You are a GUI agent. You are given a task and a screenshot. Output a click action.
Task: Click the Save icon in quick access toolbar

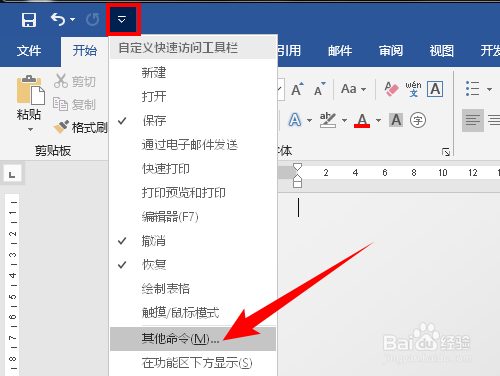click(x=29, y=20)
